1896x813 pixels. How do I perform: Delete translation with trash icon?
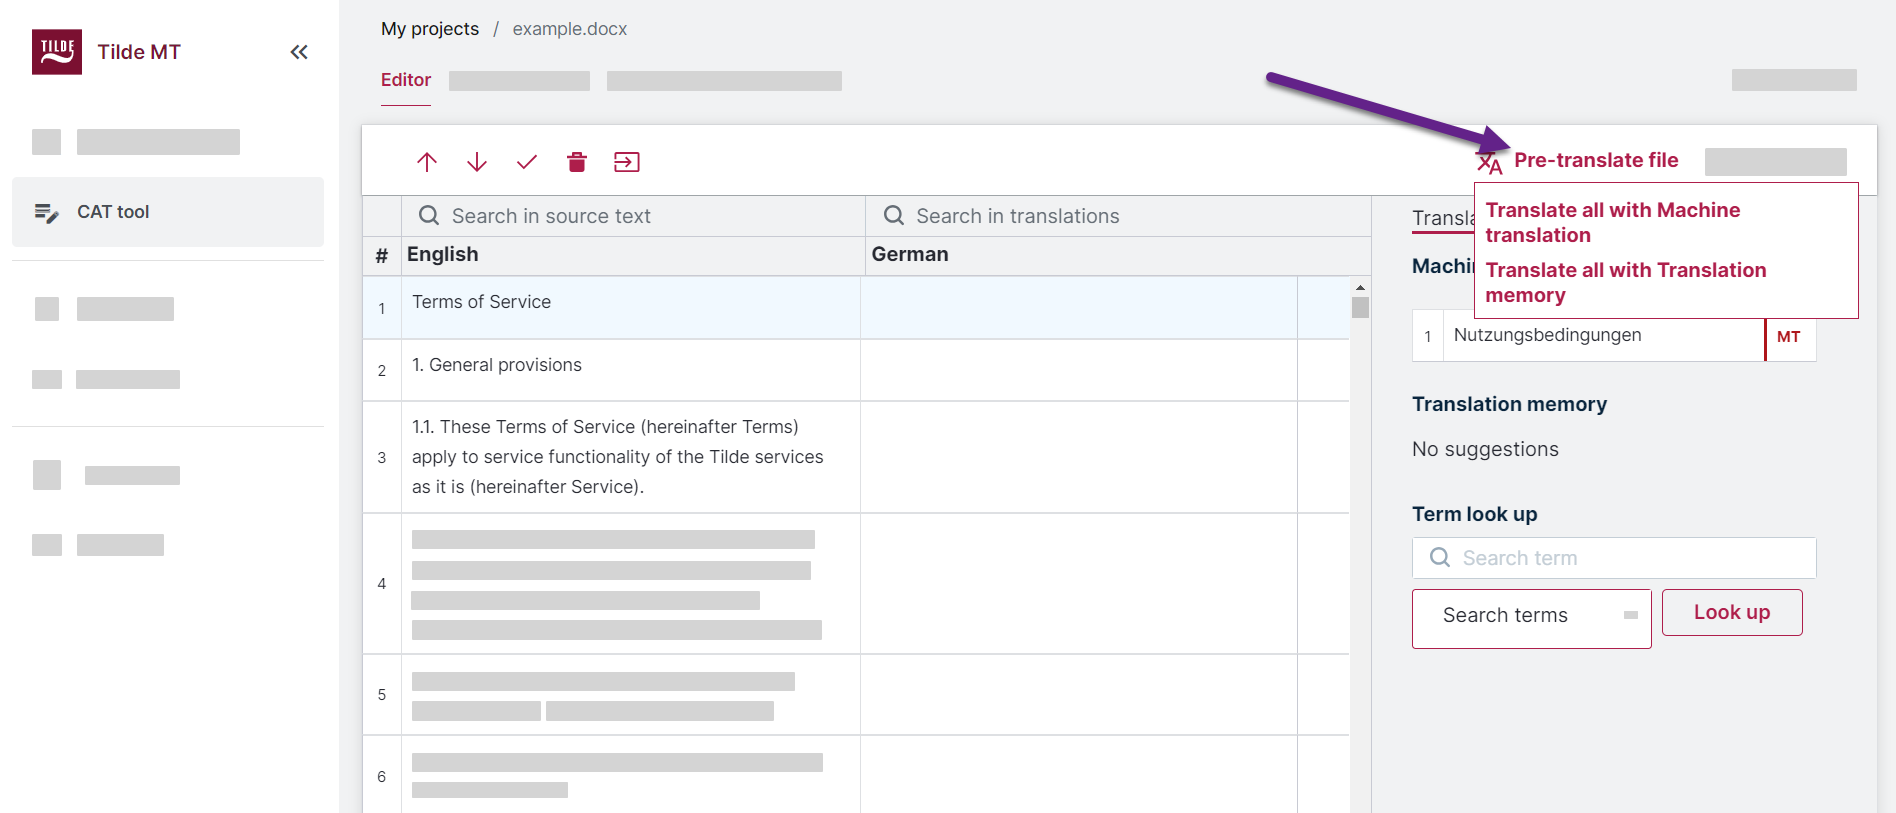click(x=577, y=162)
